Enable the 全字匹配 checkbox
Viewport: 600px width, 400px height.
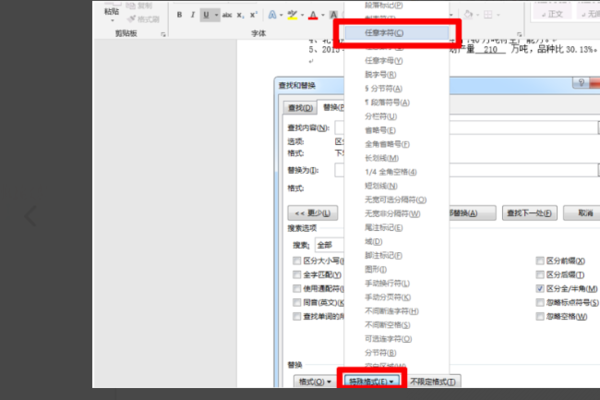[x=297, y=274]
